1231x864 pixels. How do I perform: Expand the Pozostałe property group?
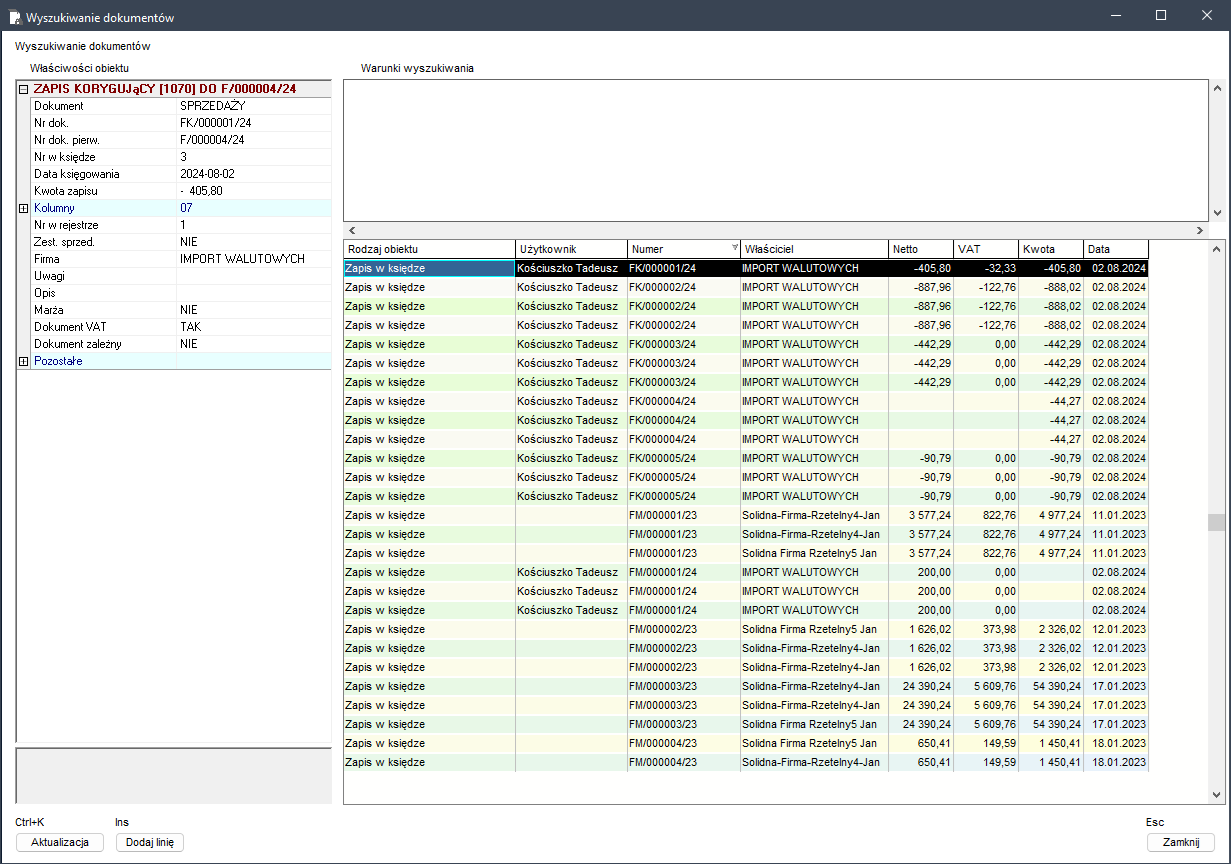tap(24, 361)
